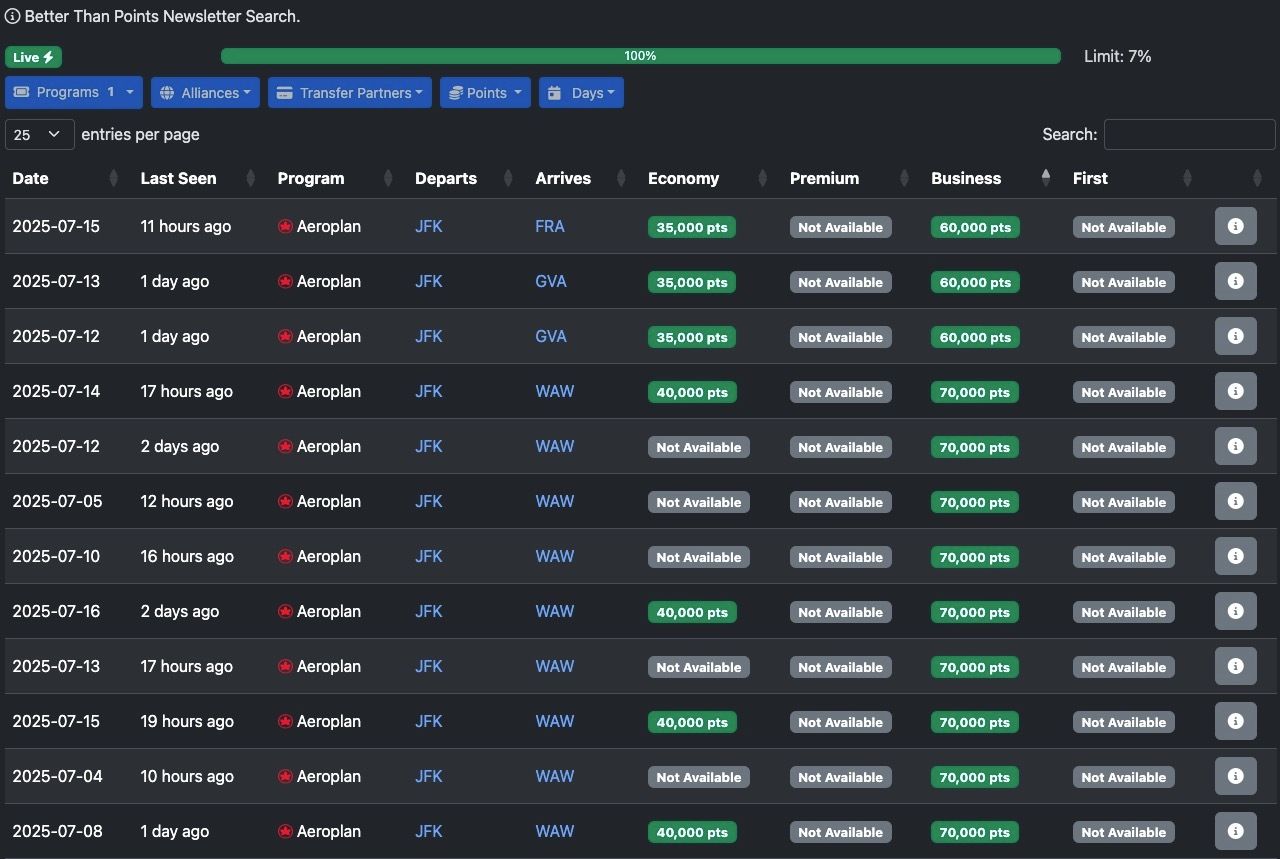1280x859 pixels.
Task: Open WAW link in 2025-07-14 row
Action: tap(555, 392)
